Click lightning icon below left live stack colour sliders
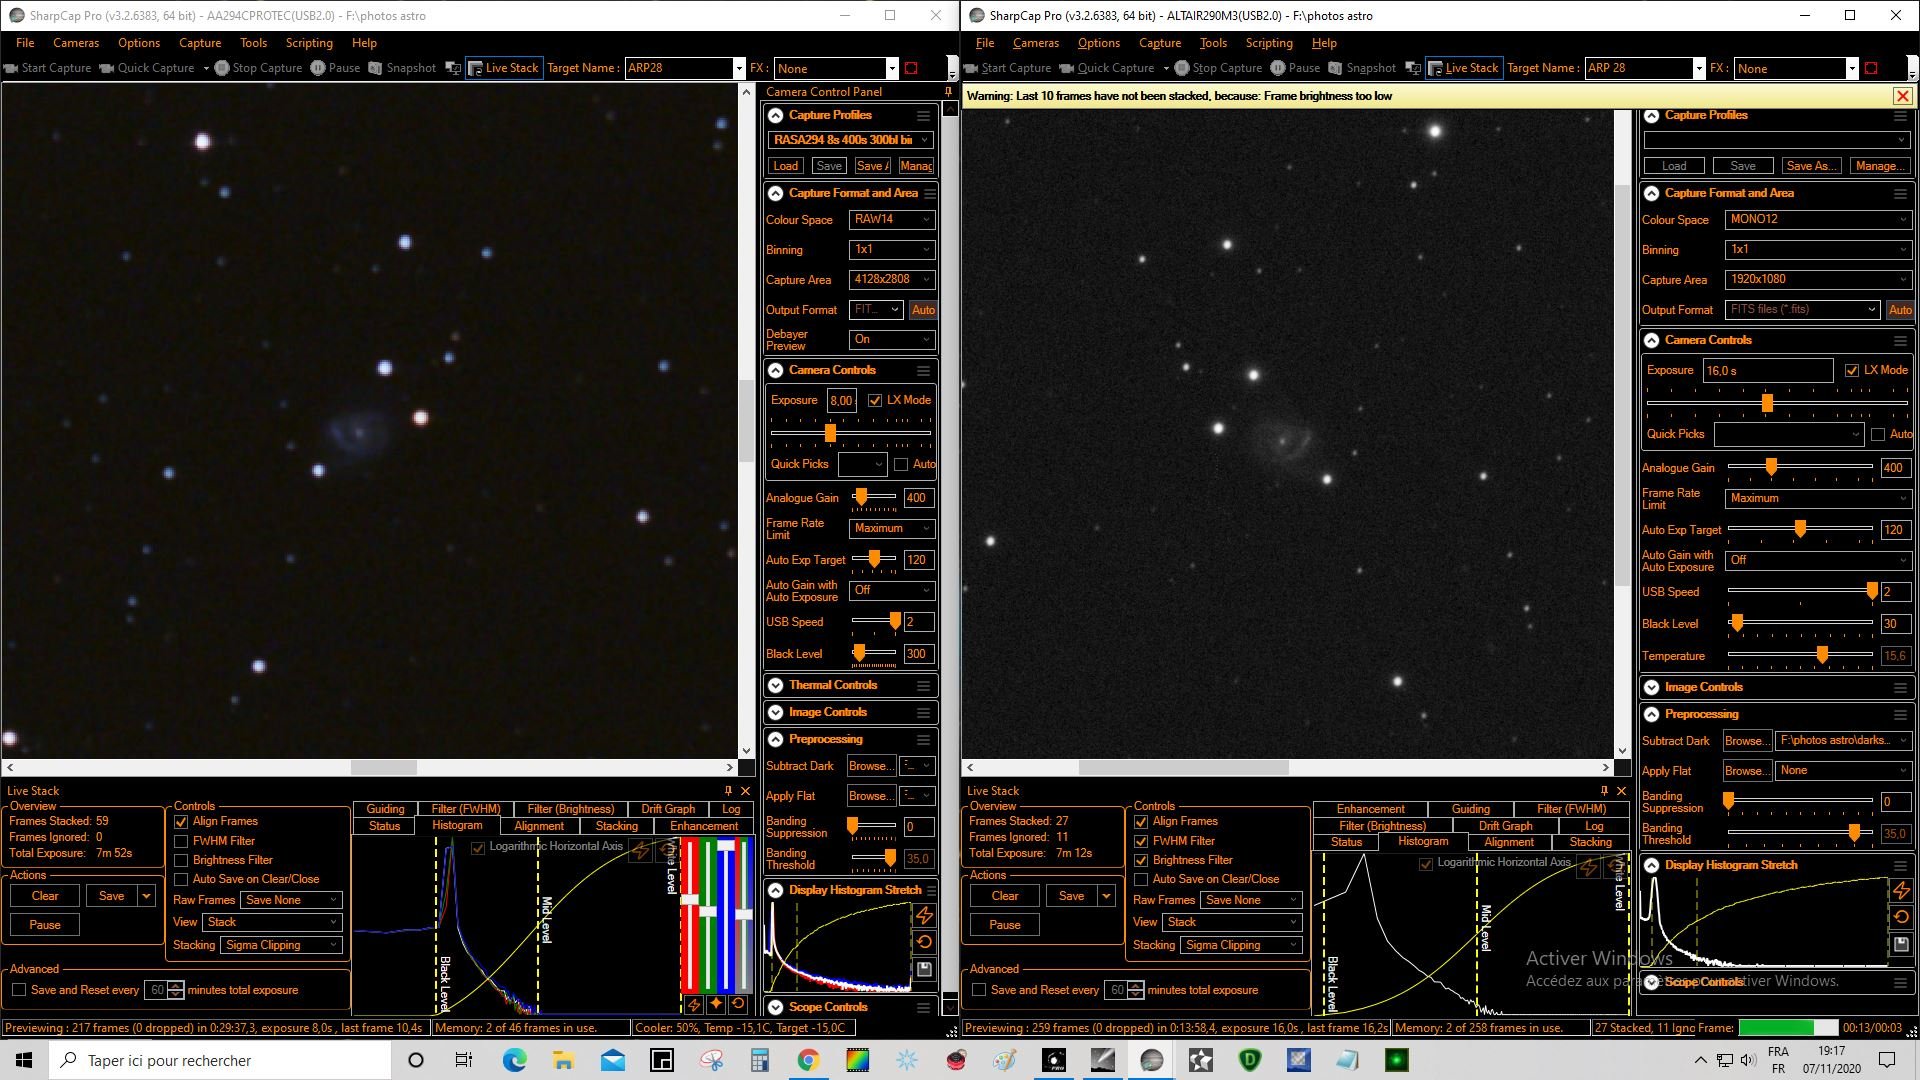 [693, 1004]
